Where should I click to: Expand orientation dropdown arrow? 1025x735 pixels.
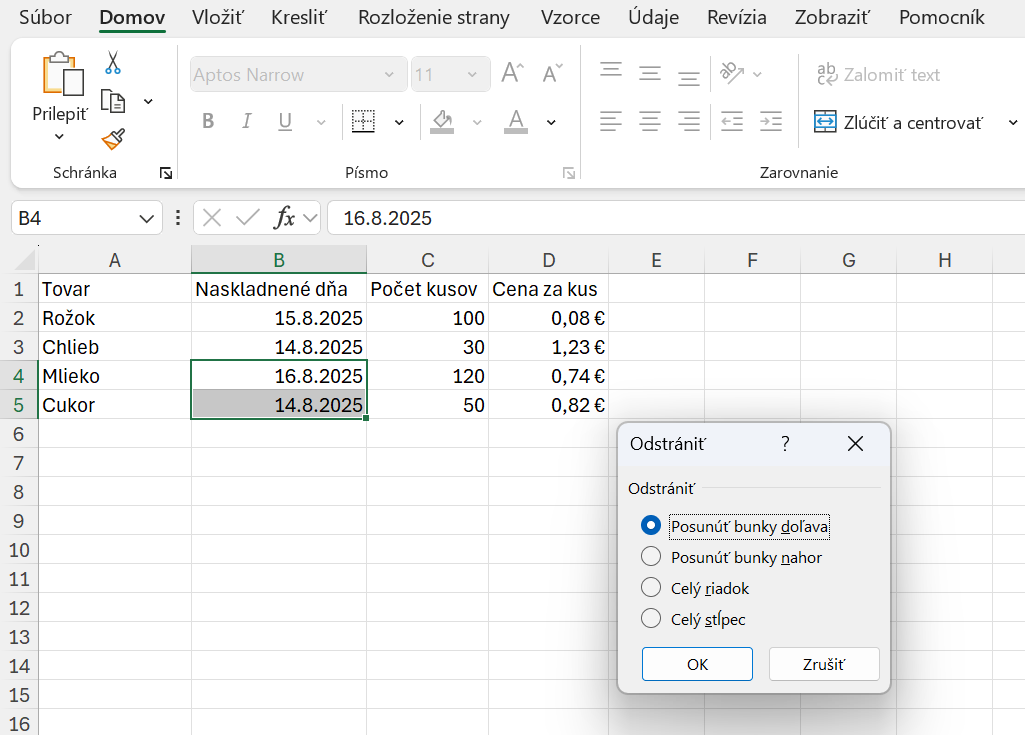point(758,75)
